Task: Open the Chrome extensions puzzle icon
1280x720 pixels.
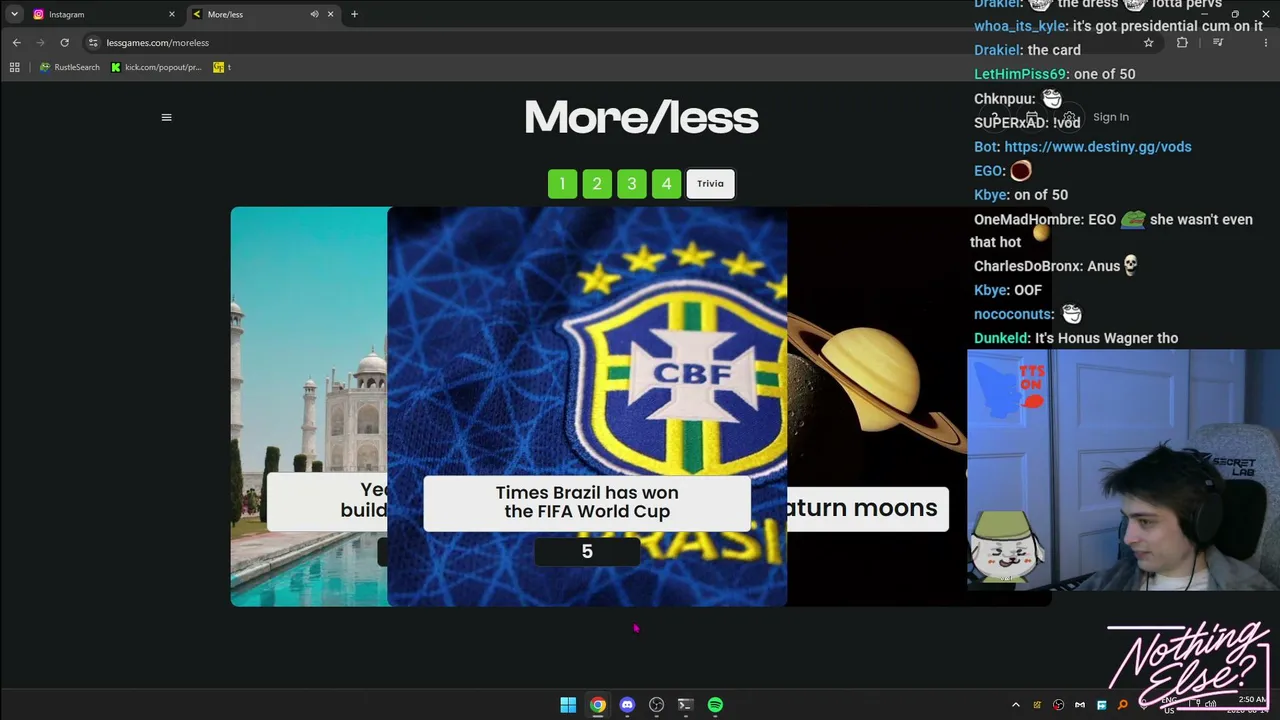Action: 1182,43
